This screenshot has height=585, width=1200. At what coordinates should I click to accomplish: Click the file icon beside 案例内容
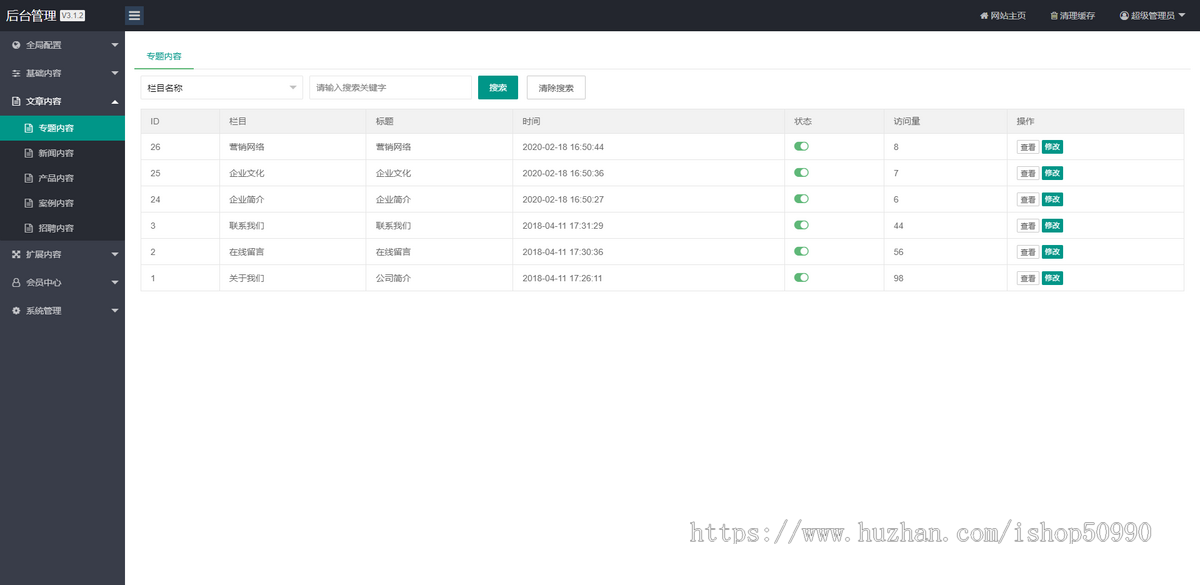pos(29,203)
